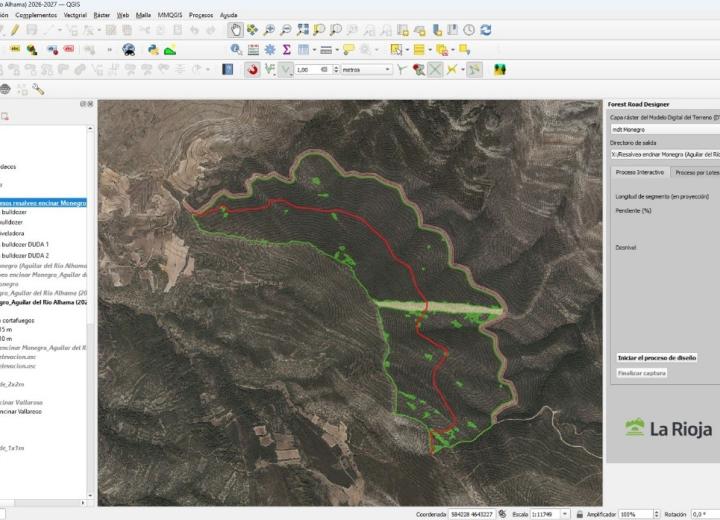Toggle extents display next to coordinates
The height and width of the screenshot is (520, 720).
[502, 513]
